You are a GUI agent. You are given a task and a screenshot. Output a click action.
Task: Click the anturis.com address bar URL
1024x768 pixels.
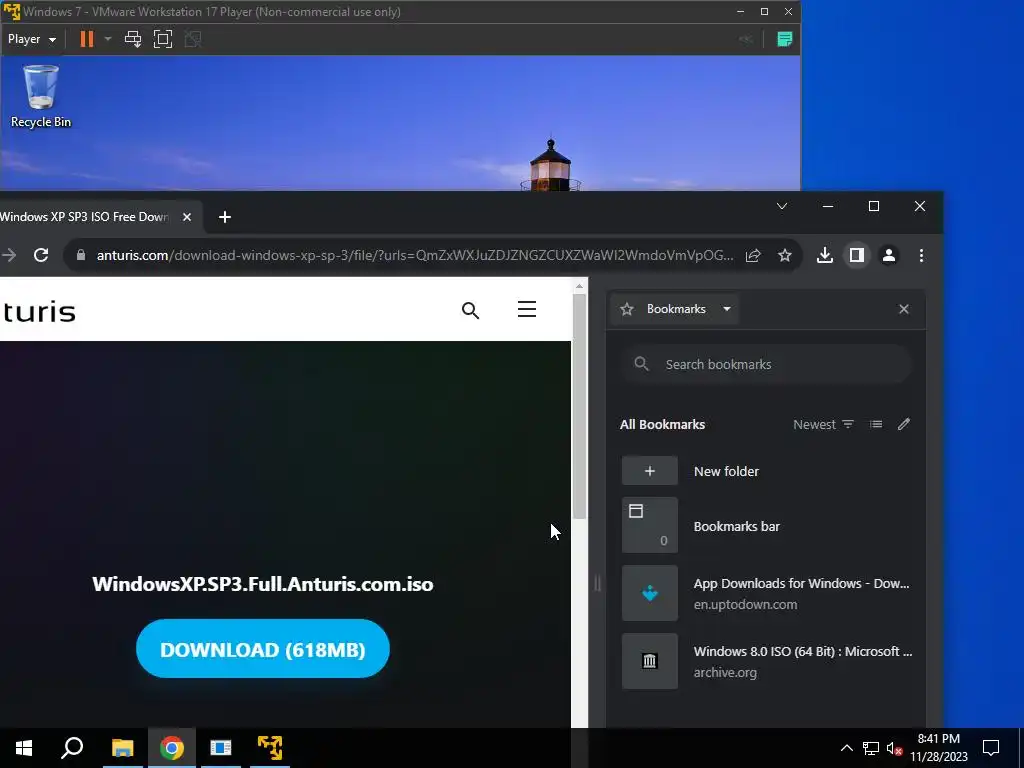coord(415,255)
